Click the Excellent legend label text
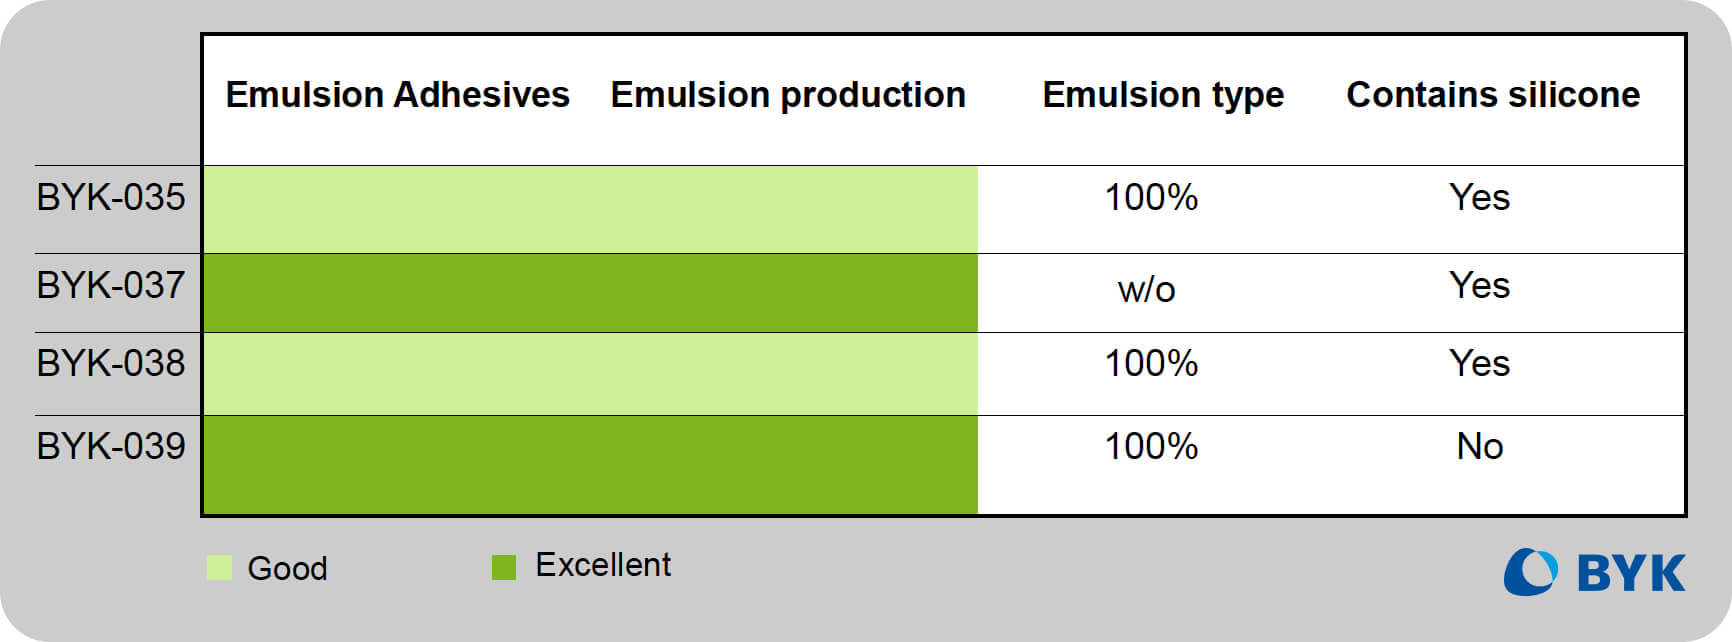Screen dimensions: 1732x642 pos(603,565)
